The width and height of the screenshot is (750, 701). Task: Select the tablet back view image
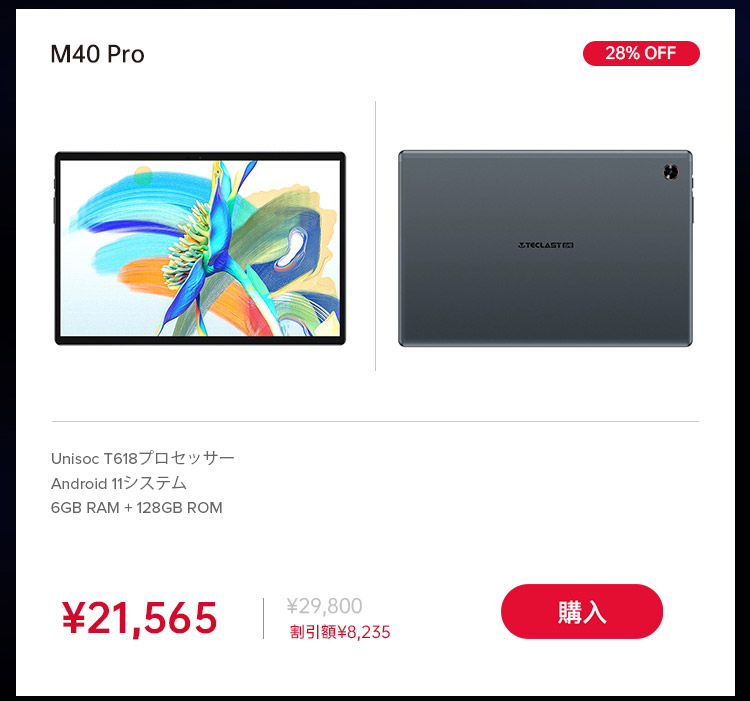tap(545, 248)
